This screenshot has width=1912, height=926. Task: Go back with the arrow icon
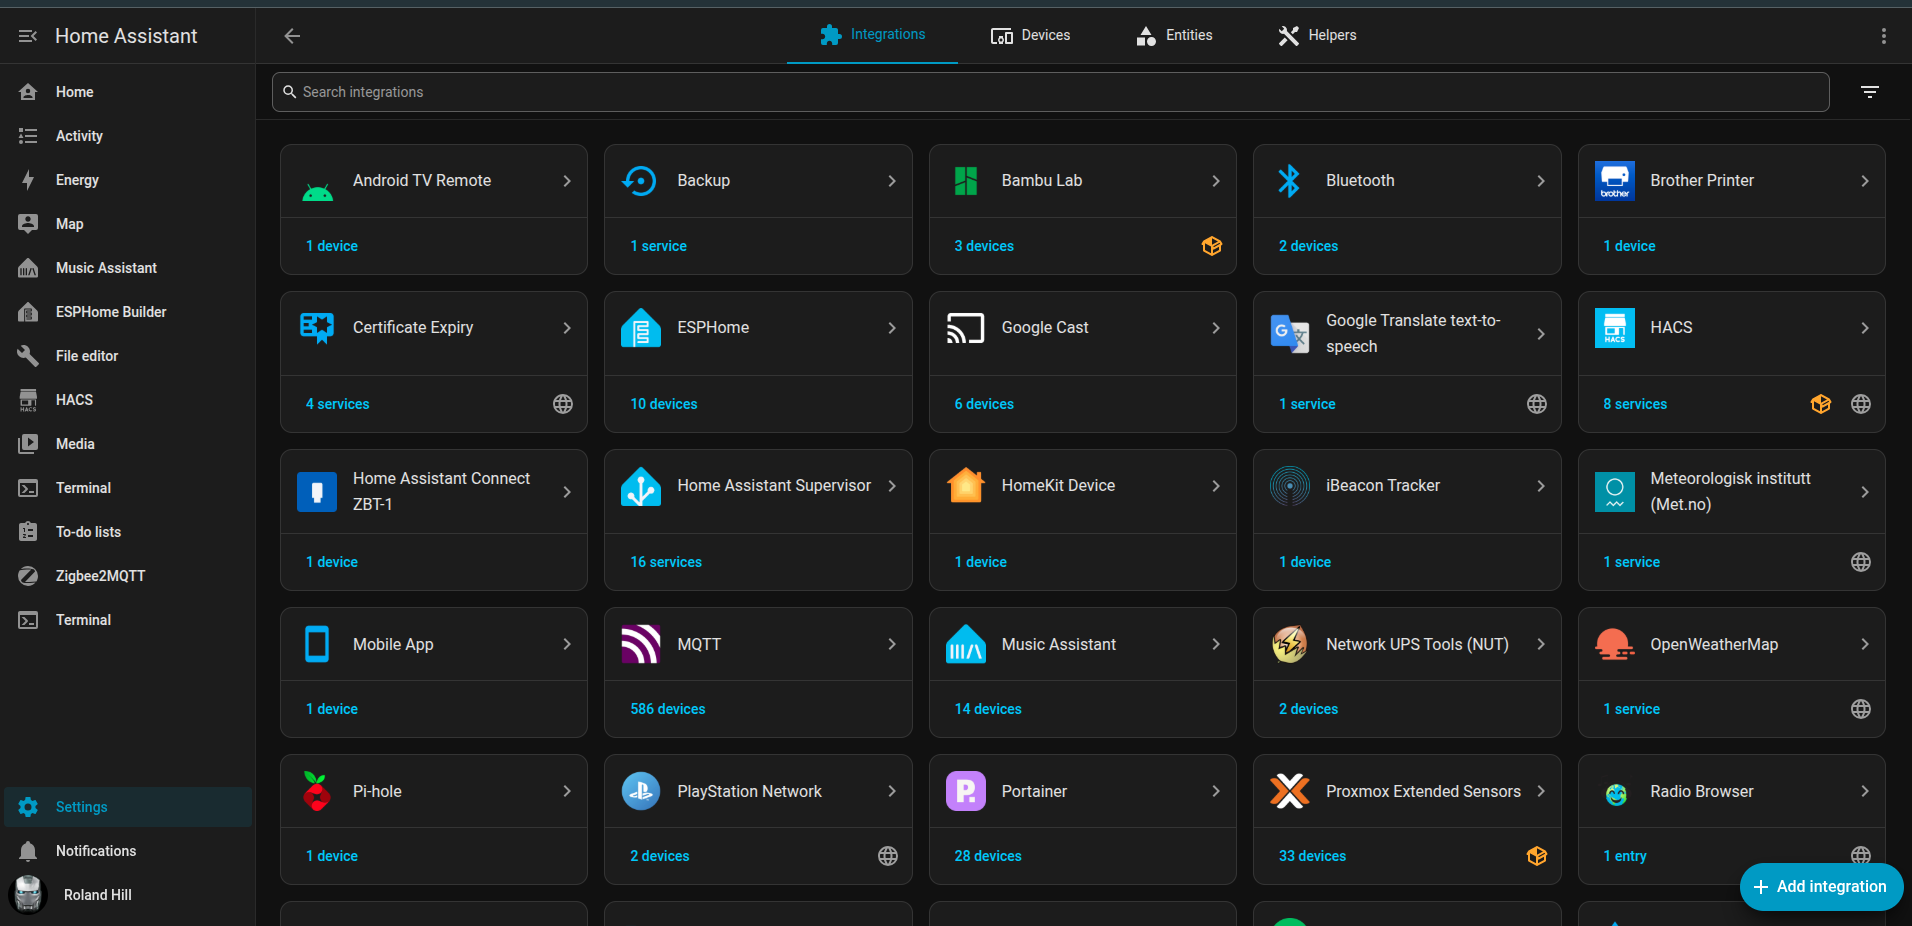pyautogui.click(x=292, y=36)
